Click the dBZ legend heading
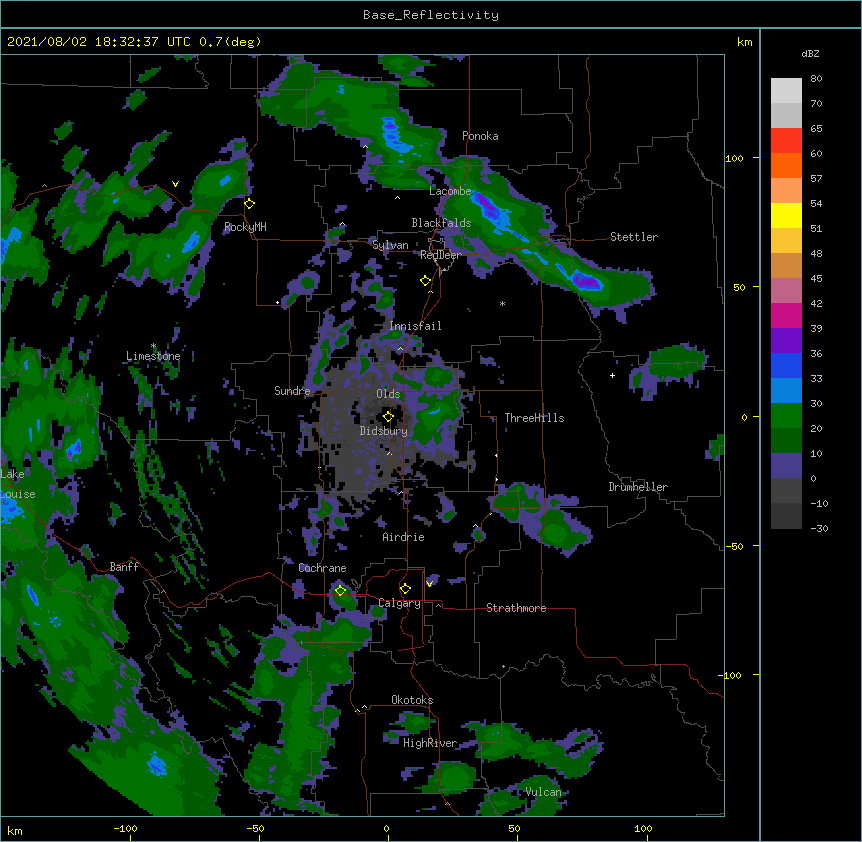Viewport: 862px width, 842px height. [810, 53]
